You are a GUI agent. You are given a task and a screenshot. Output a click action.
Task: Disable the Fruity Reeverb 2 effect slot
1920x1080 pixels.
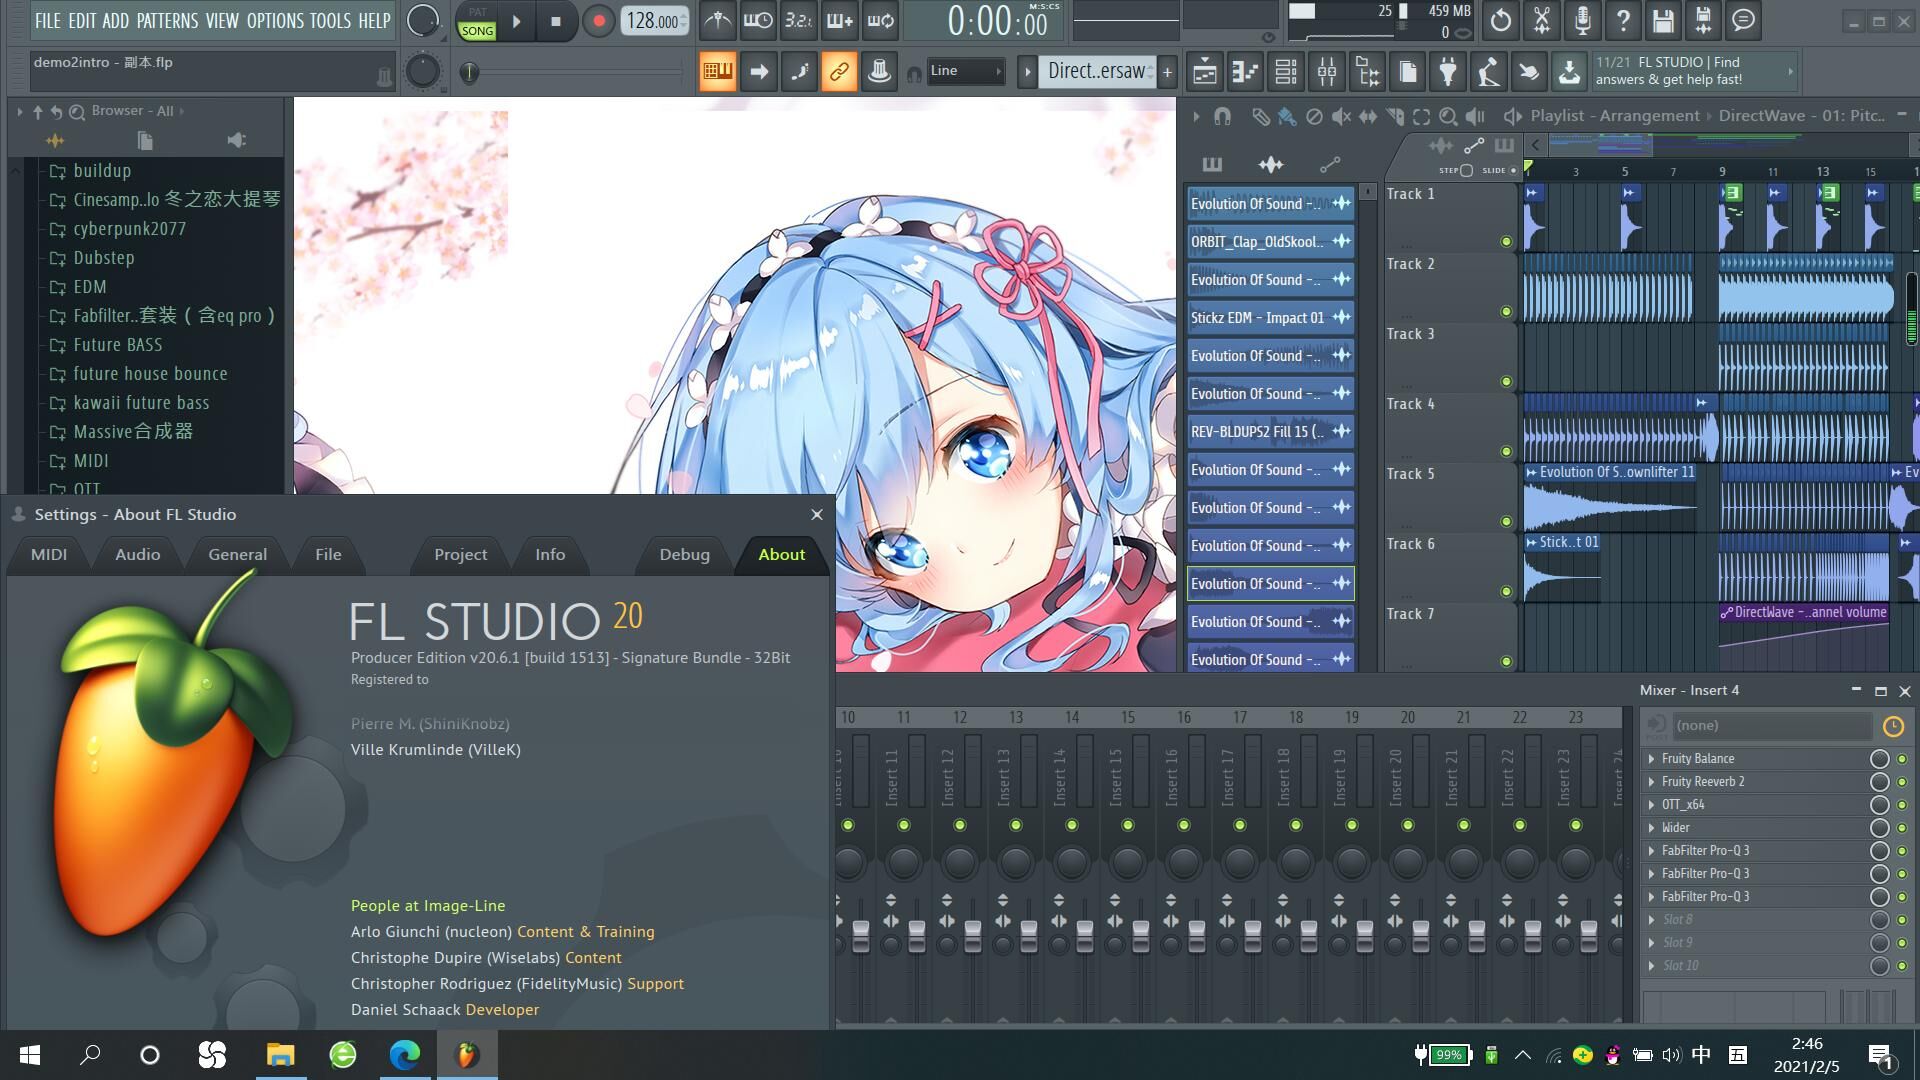[x=1901, y=782]
